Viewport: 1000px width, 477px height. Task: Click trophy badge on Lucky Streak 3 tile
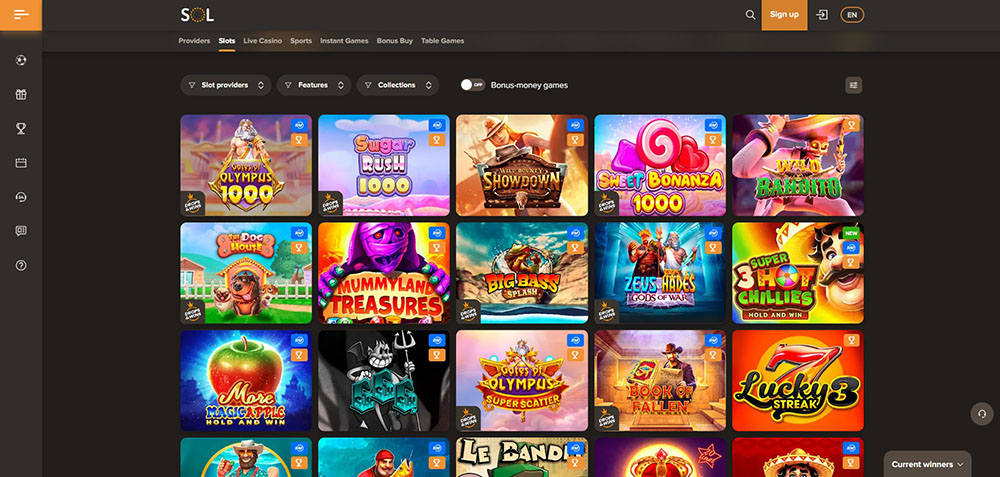click(x=851, y=341)
